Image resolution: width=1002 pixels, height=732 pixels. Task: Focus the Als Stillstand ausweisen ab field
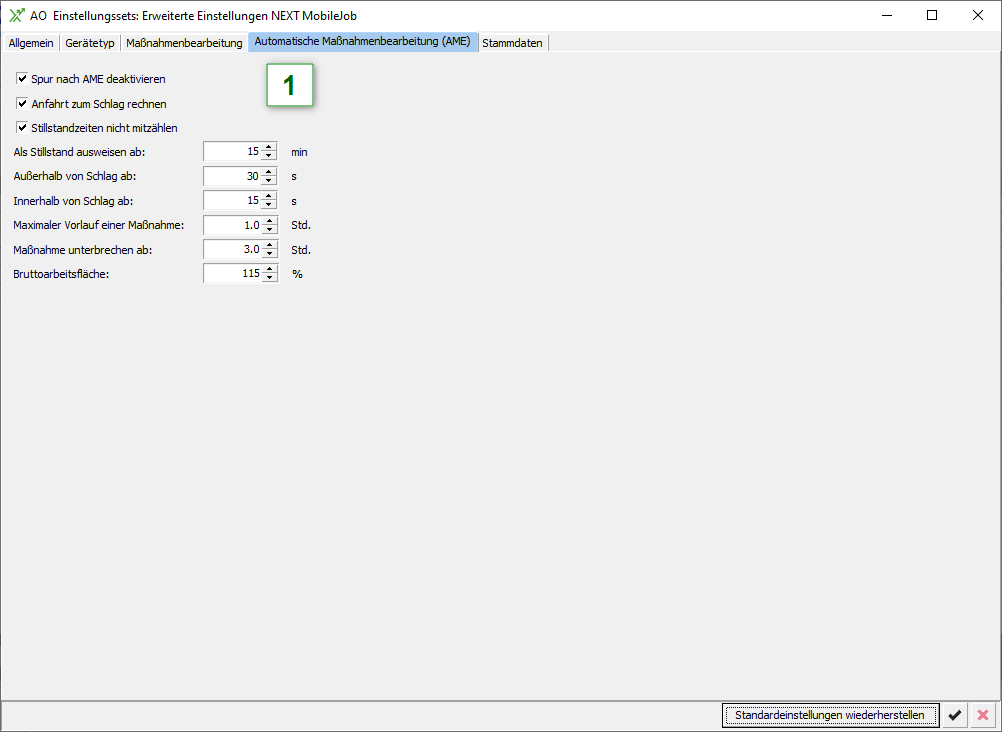pos(232,152)
